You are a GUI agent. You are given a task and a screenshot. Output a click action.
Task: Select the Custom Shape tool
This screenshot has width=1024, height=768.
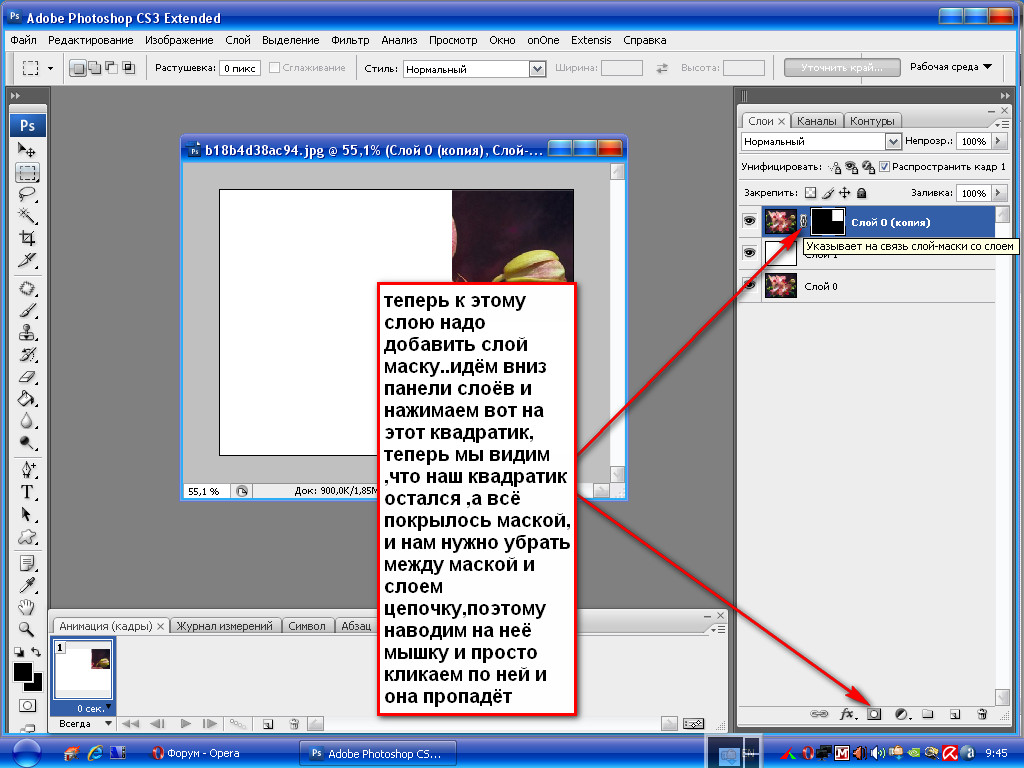(x=27, y=537)
